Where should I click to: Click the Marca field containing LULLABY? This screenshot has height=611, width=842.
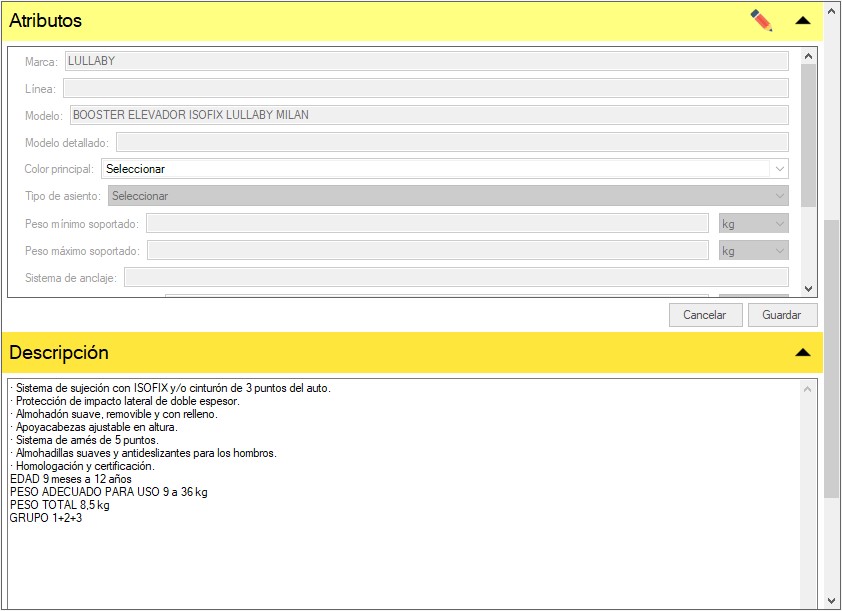pos(427,61)
